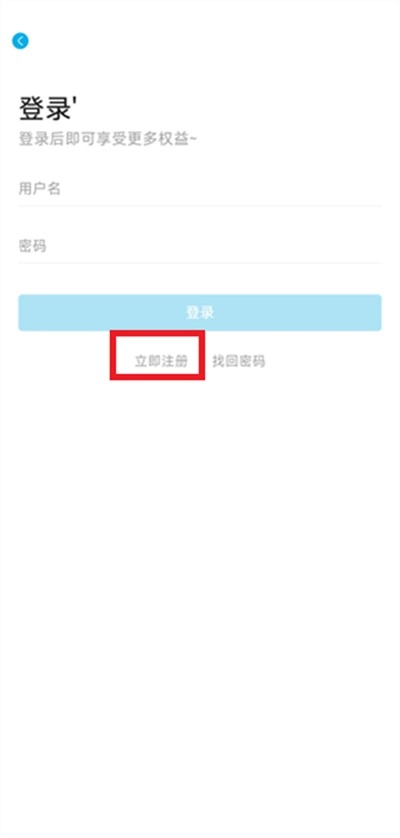Screen dimensions: 400x838
Task: Click the subtitle 登录后即可享受更多权益~
Action: (x=109, y=139)
